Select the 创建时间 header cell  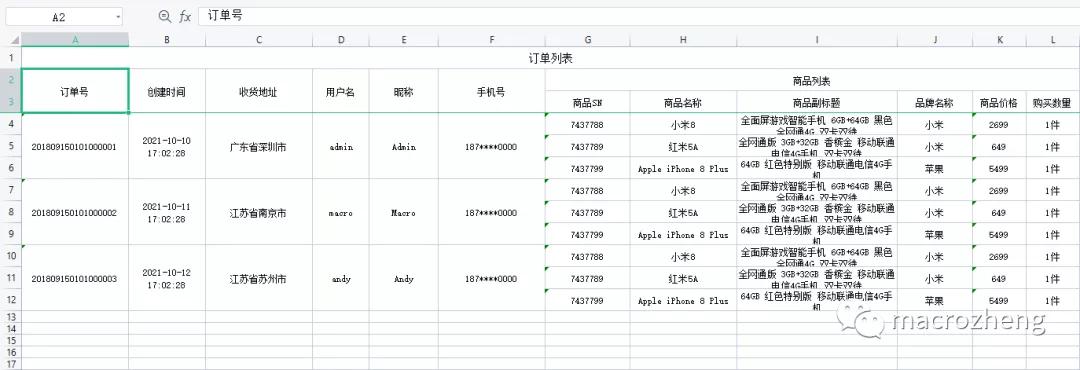[167, 91]
